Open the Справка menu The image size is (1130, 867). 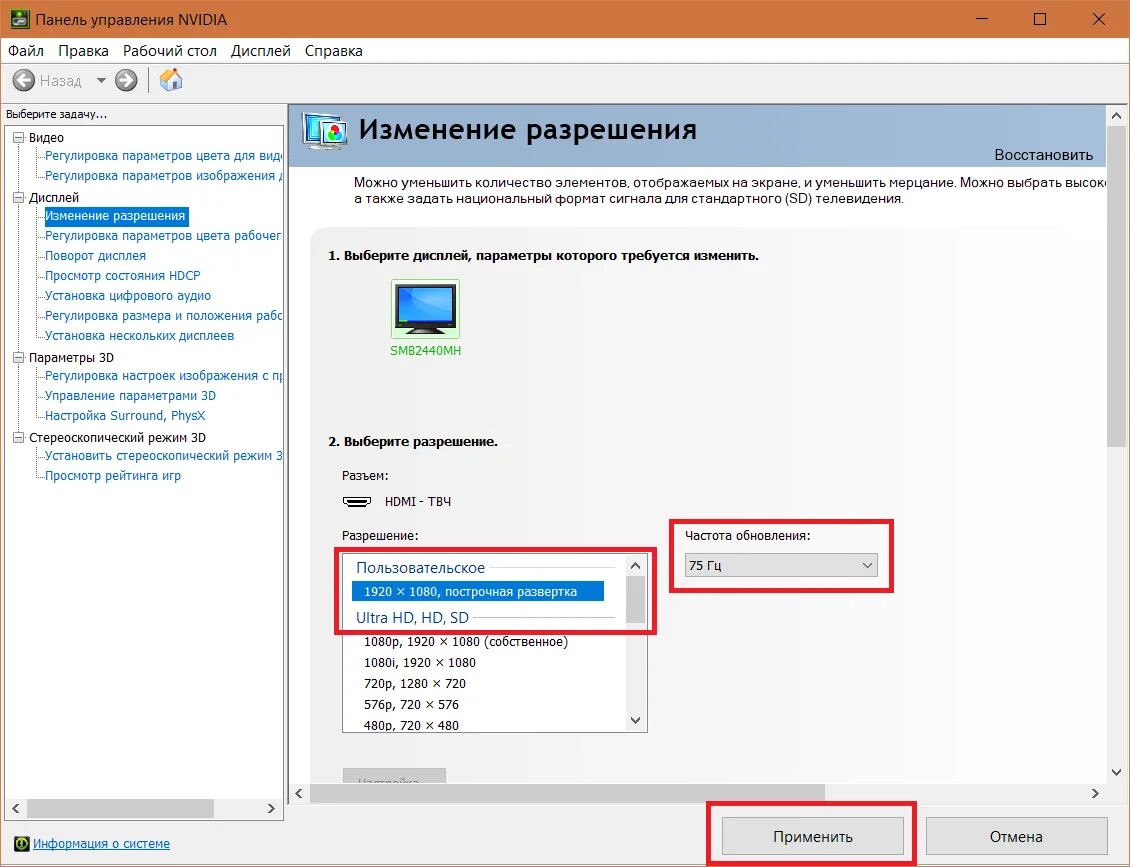tap(334, 50)
